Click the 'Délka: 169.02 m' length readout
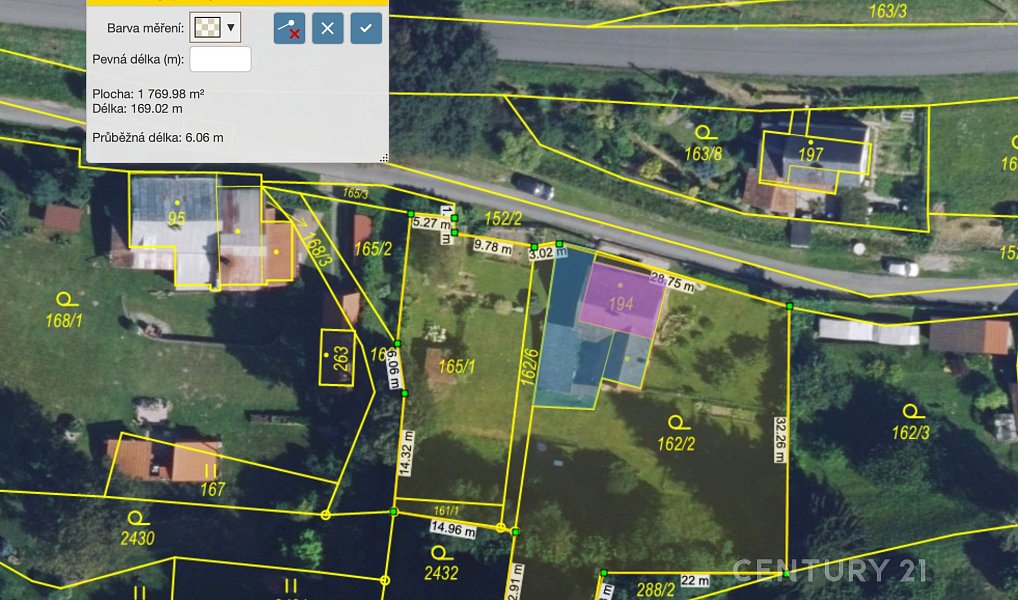Viewport: 1018px width, 600px height. [x=137, y=108]
